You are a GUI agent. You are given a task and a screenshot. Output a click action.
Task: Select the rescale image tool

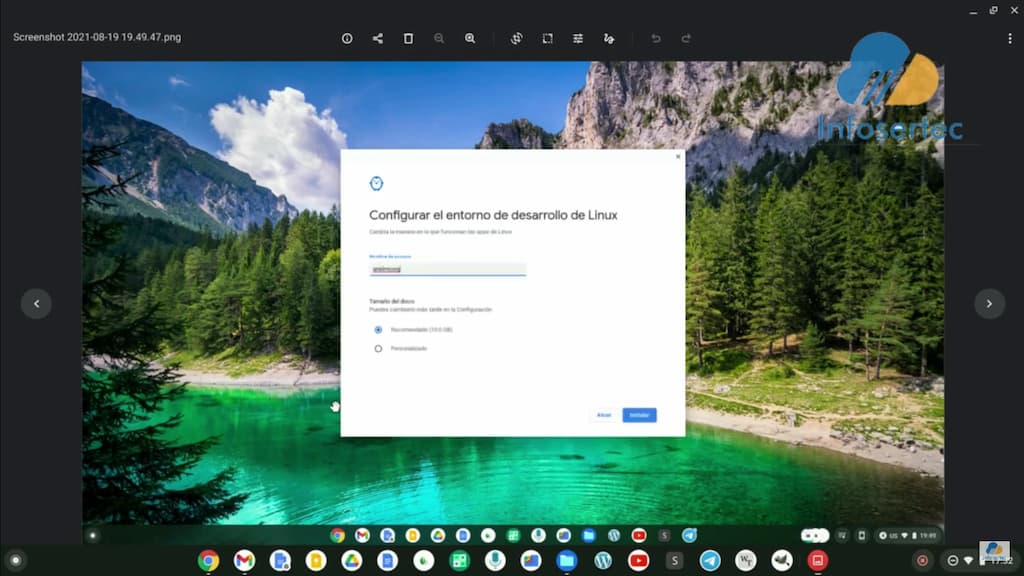[547, 38]
